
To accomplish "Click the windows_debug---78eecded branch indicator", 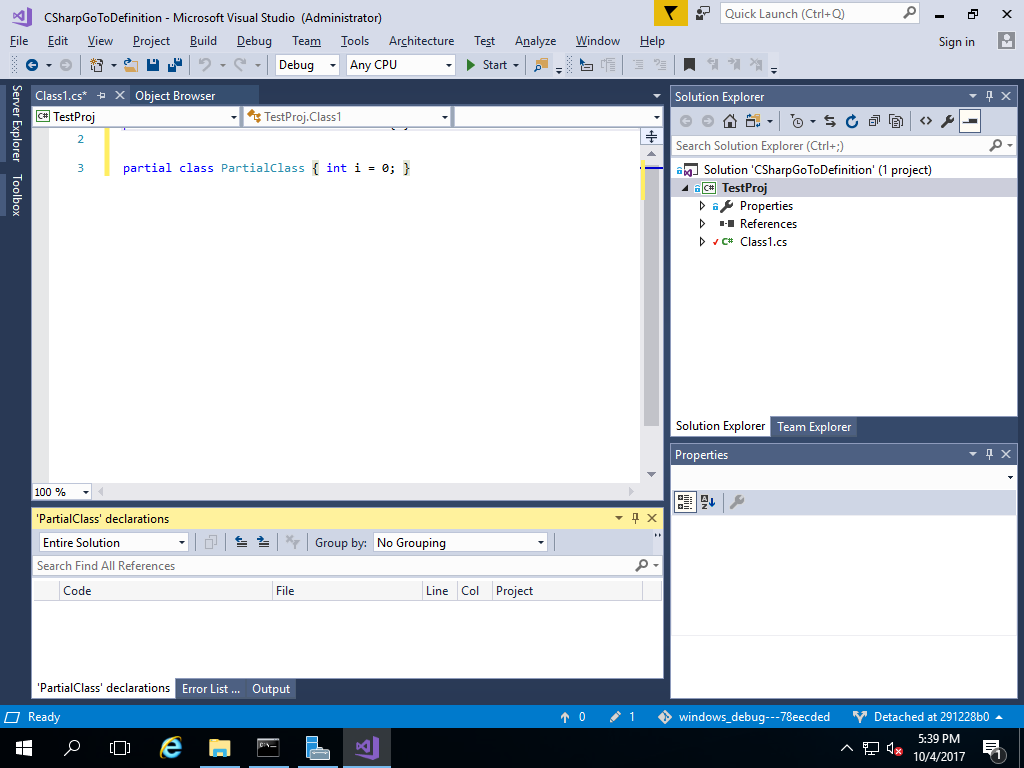I will (x=744, y=716).
